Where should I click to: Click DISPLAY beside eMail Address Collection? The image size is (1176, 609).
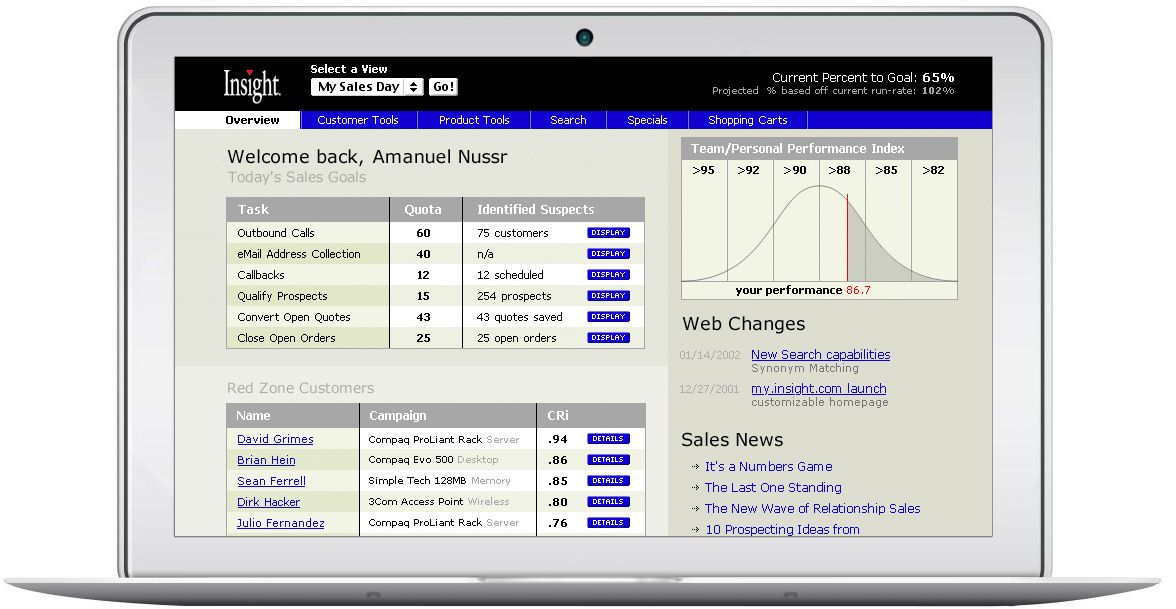pos(608,253)
